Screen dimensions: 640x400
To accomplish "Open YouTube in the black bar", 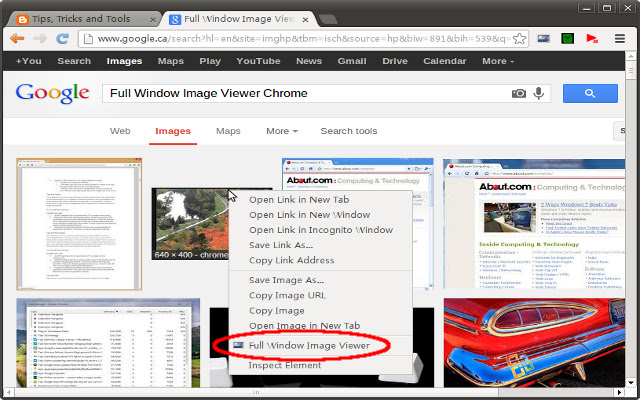I will click(x=258, y=61).
